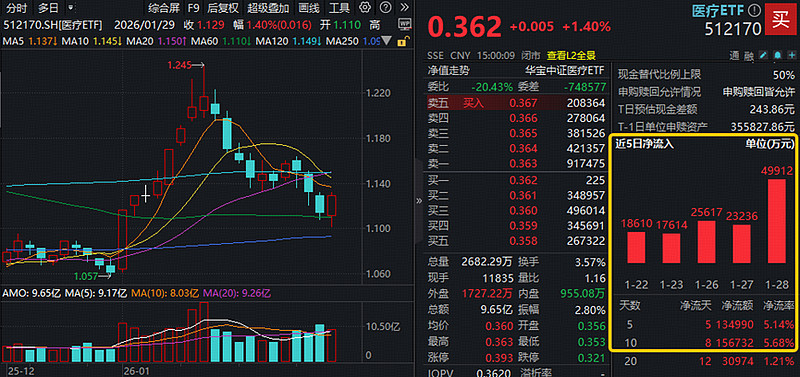Open the 超级叠加 overlay menu
This screenshot has width=800, height=377.
click(268, 8)
